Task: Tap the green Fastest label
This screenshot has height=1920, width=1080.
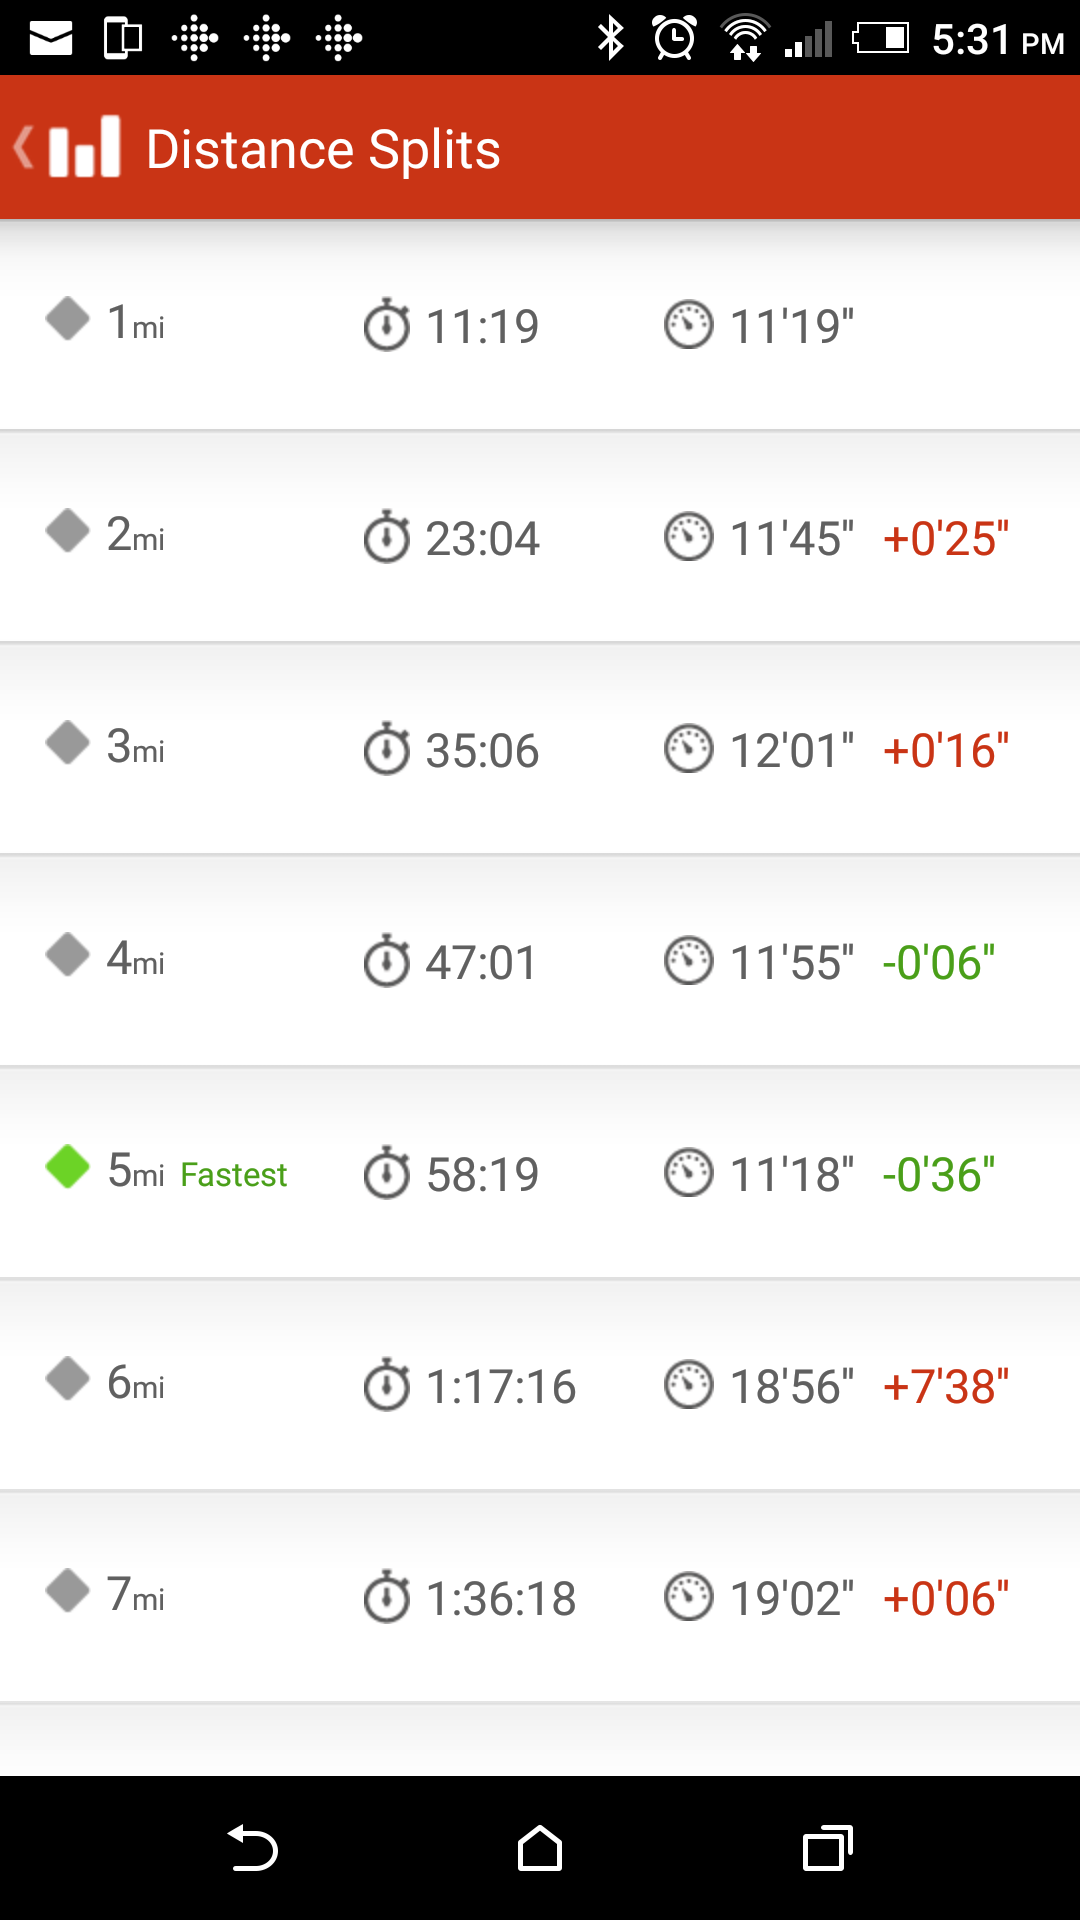Action: pyautogui.click(x=234, y=1174)
